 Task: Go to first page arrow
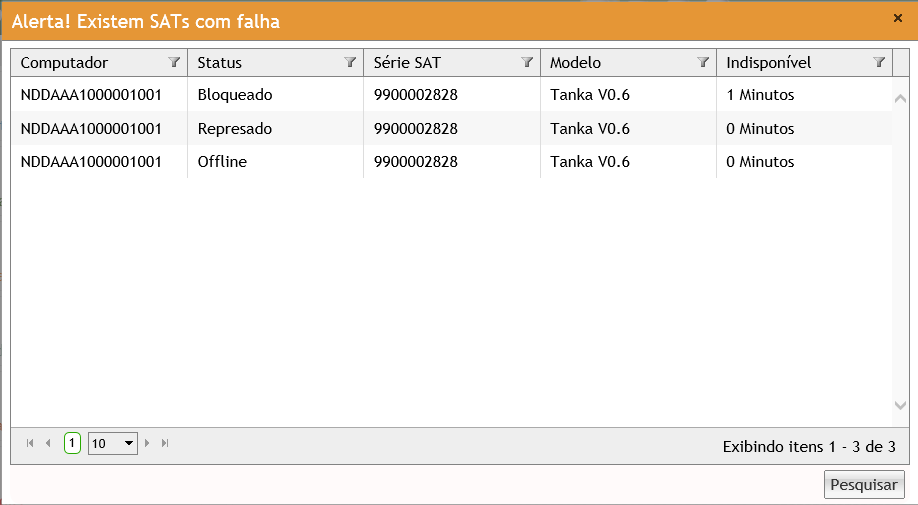point(30,443)
